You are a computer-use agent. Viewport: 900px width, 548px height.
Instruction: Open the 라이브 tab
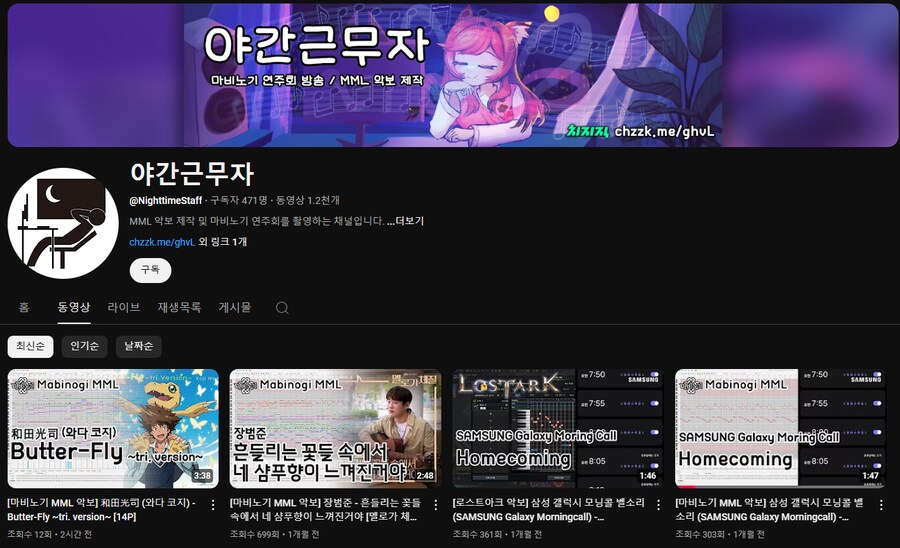(x=123, y=307)
